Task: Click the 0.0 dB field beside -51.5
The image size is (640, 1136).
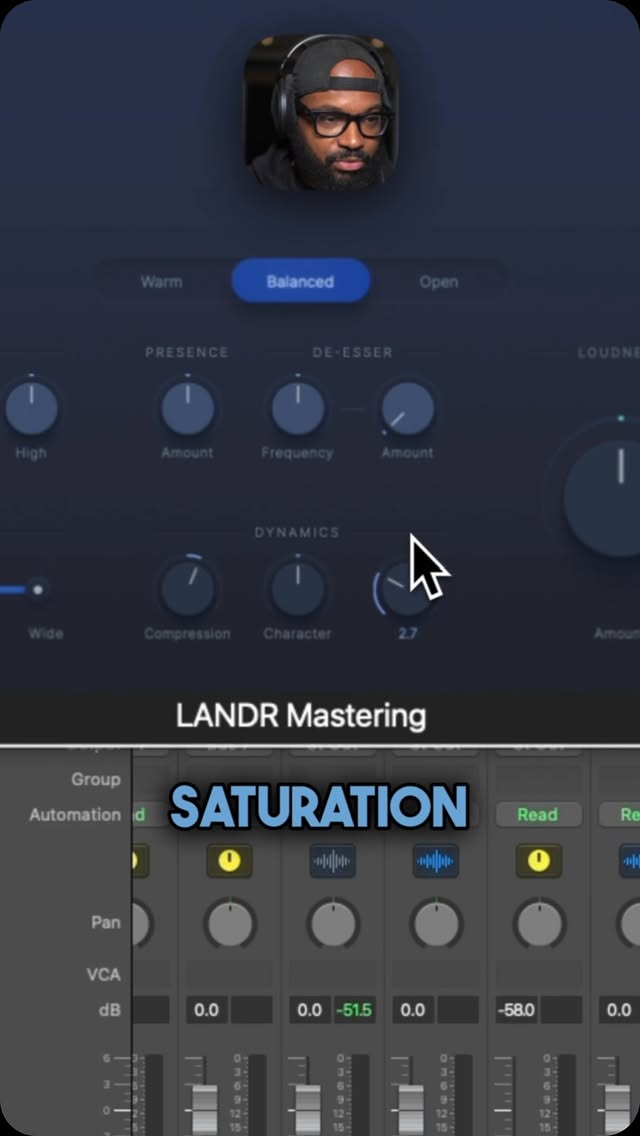Action: pyautogui.click(x=310, y=1010)
